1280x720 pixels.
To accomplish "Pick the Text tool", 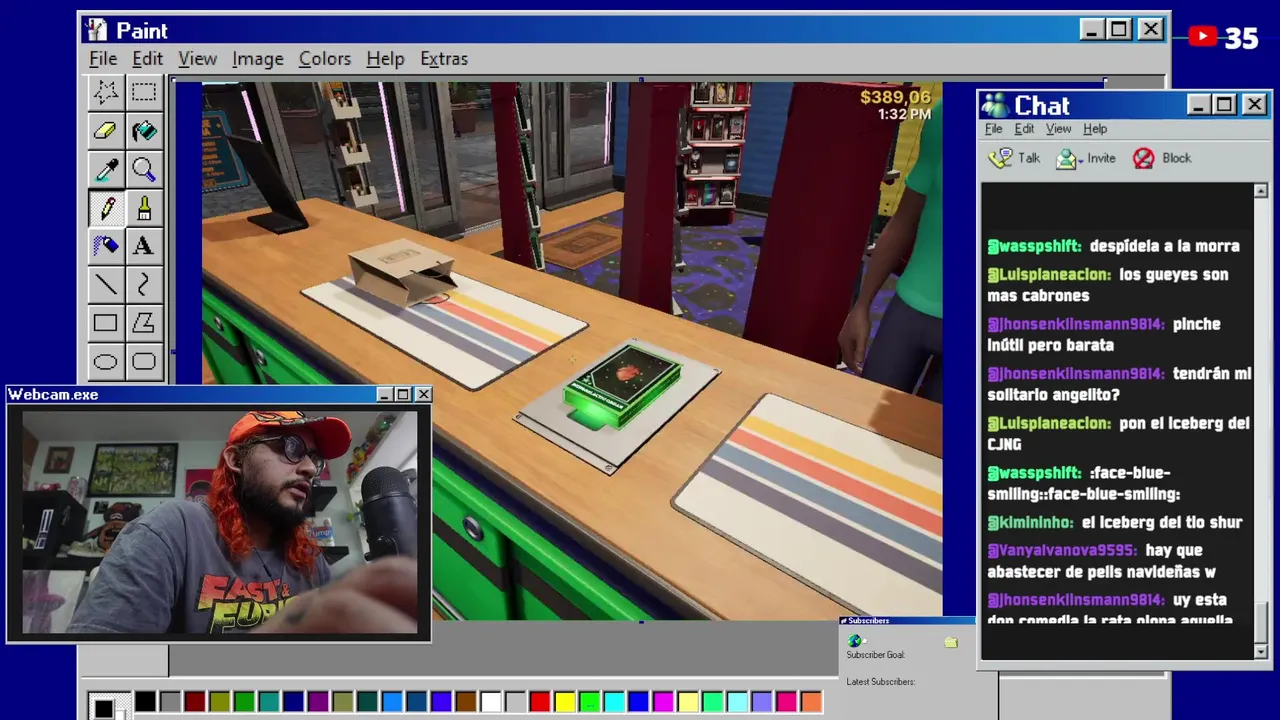I will 143,246.
